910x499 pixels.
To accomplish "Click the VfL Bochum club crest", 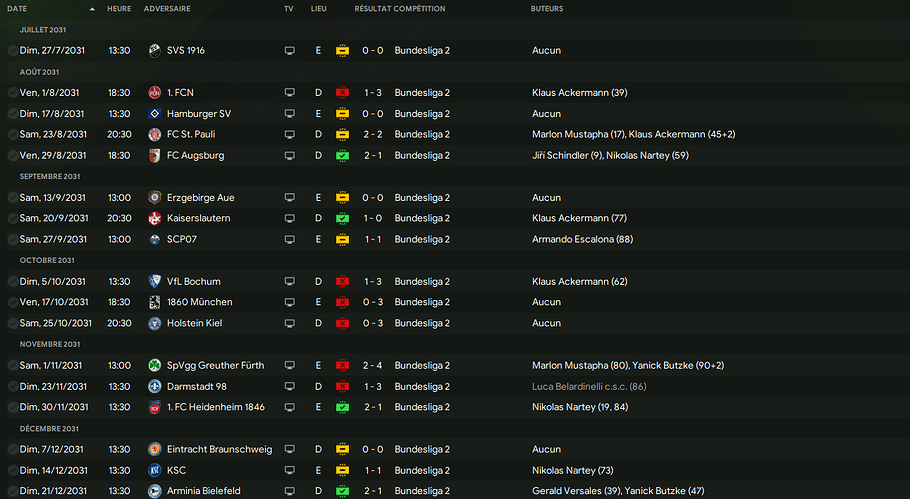I will pos(154,281).
